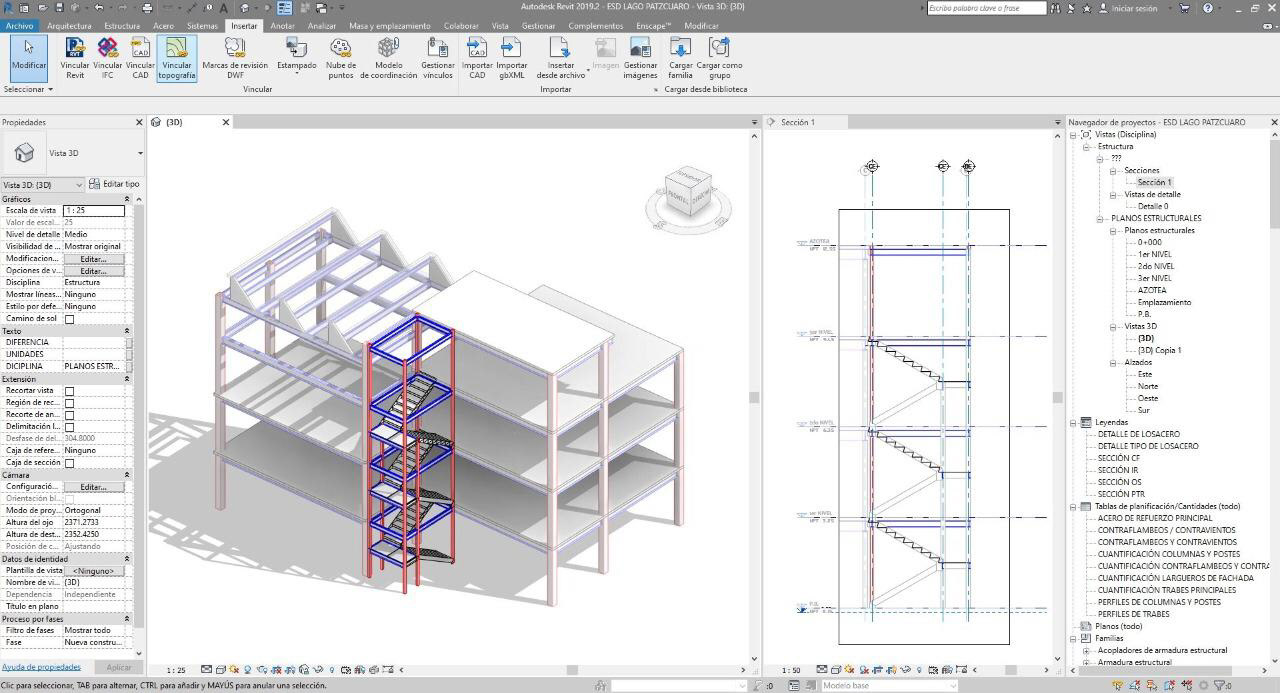Toggle Región de recorte visible checkbox
Image resolution: width=1280 pixels, height=693 pixels.
[70, 403]
